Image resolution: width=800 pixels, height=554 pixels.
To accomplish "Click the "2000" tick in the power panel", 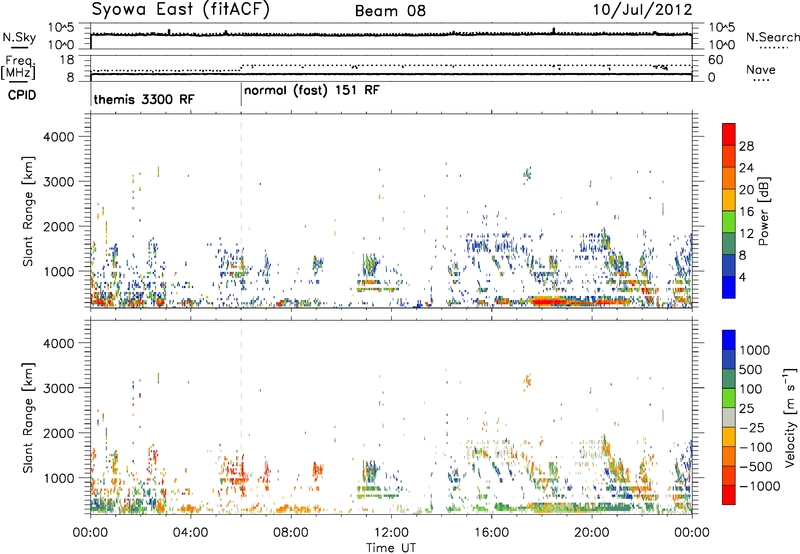I will pos(59,226).
